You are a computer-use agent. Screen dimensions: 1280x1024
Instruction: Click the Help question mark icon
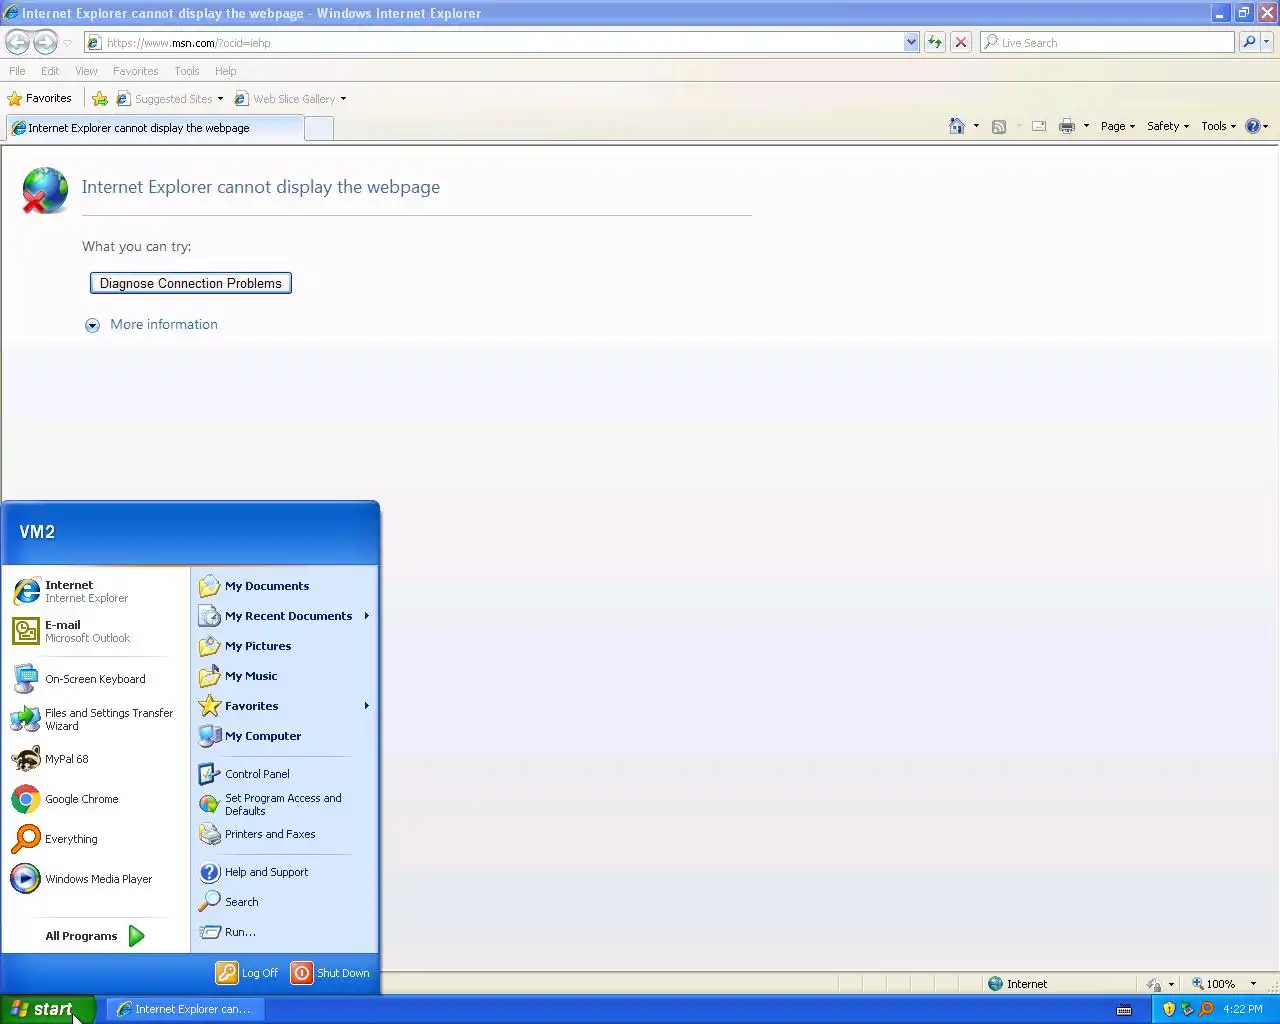pyautogui.click(x=1252, y=126)
